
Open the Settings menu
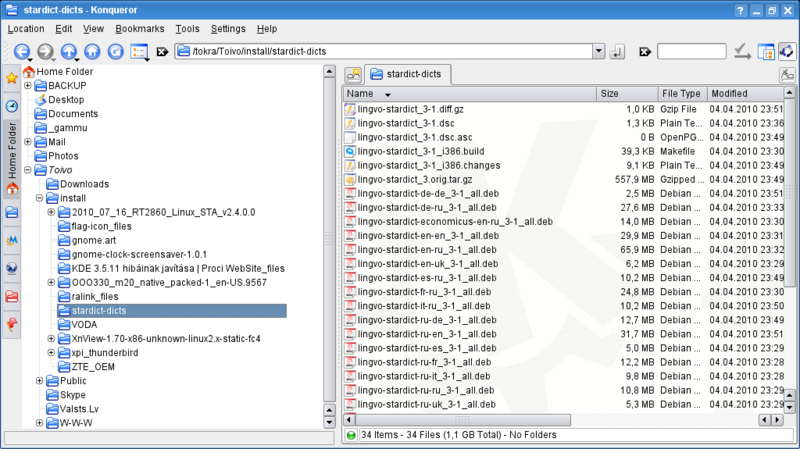(228, 29)
